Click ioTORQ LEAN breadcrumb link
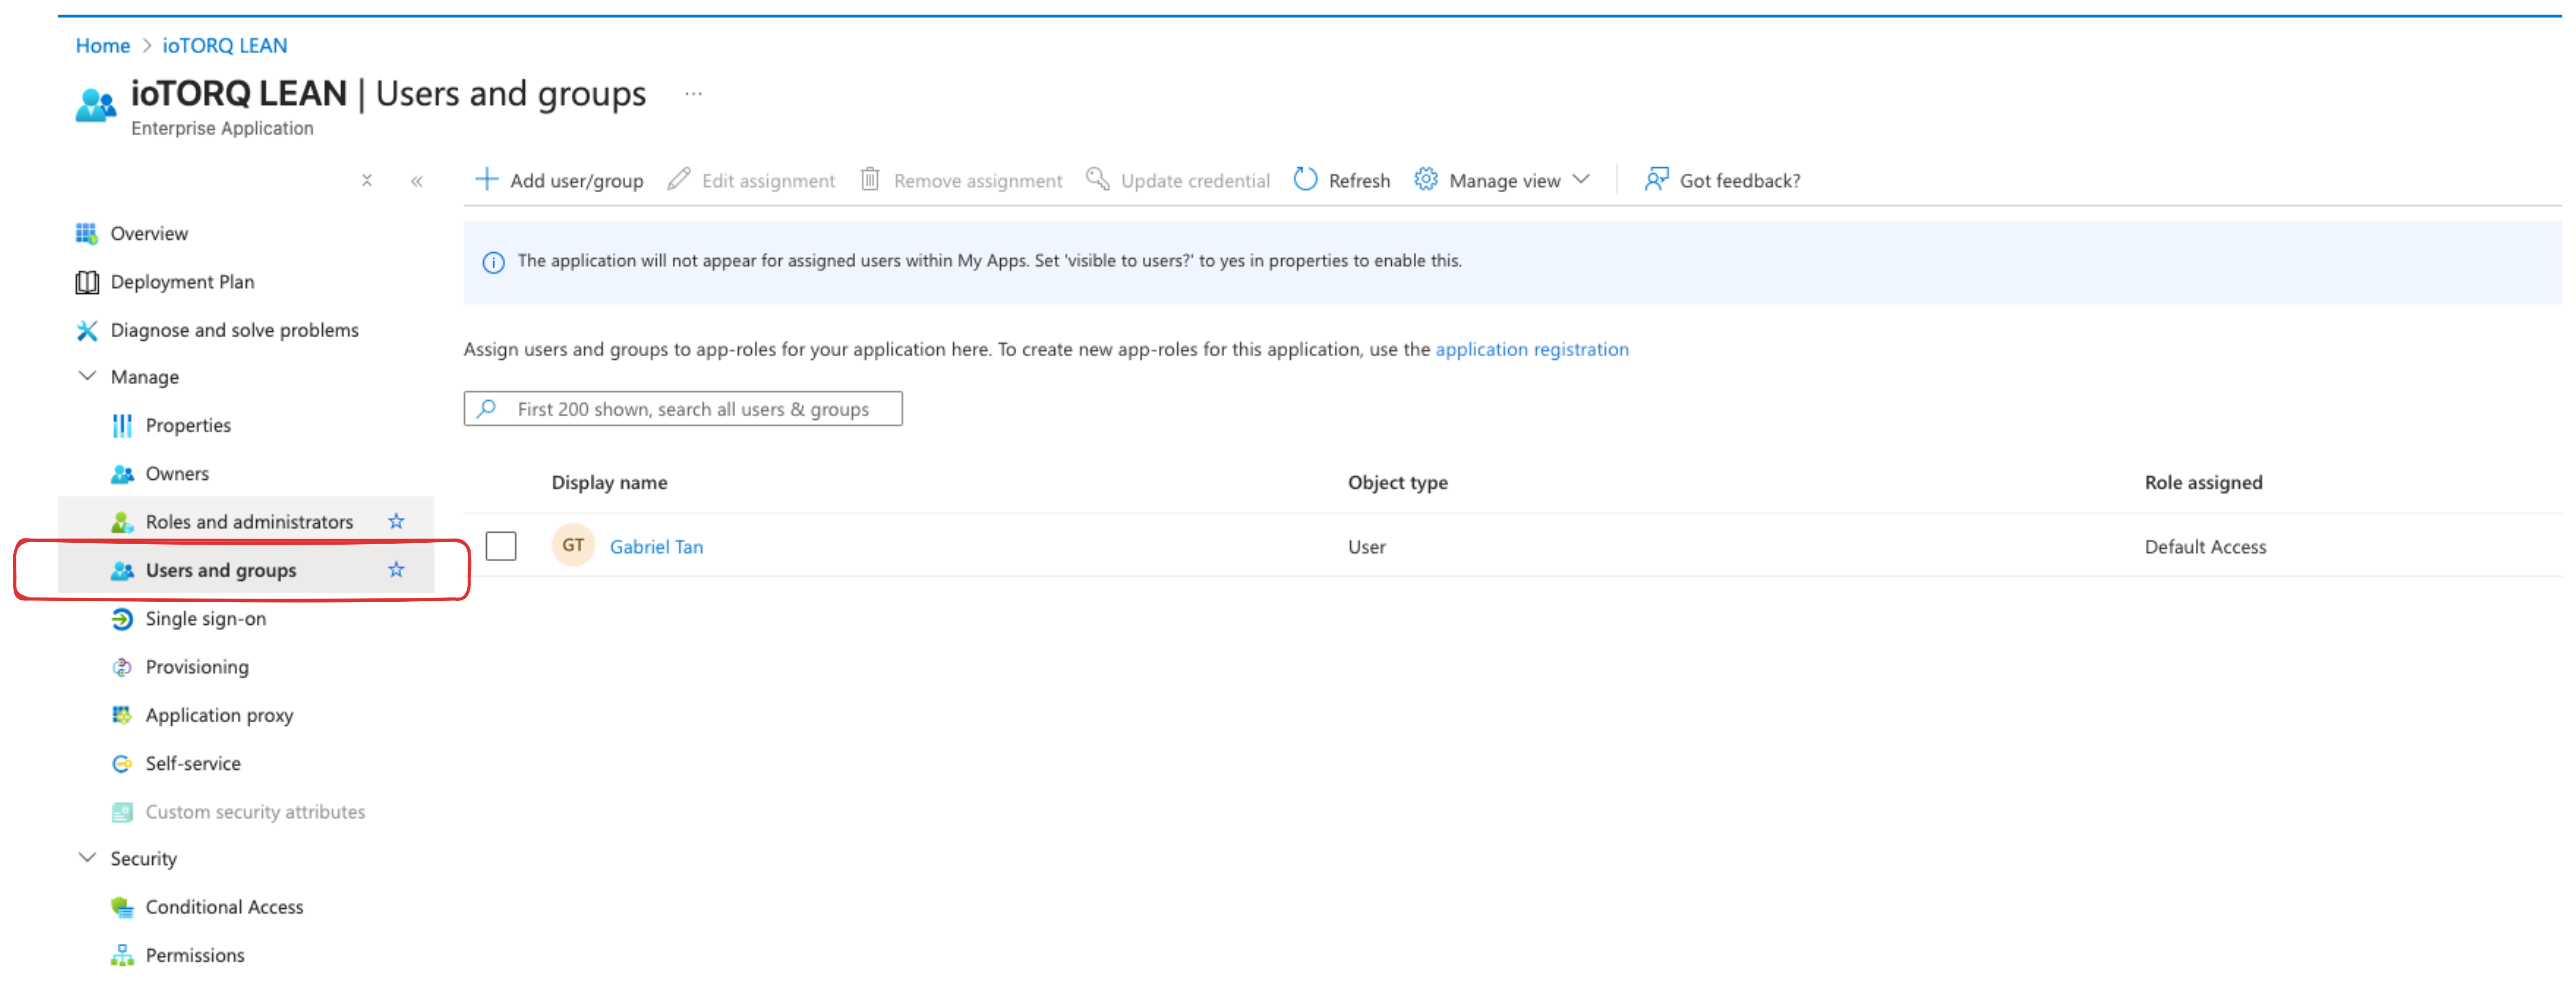Image resolution: width=2576 pixels, height=981 pixels. tap(225, 45)
